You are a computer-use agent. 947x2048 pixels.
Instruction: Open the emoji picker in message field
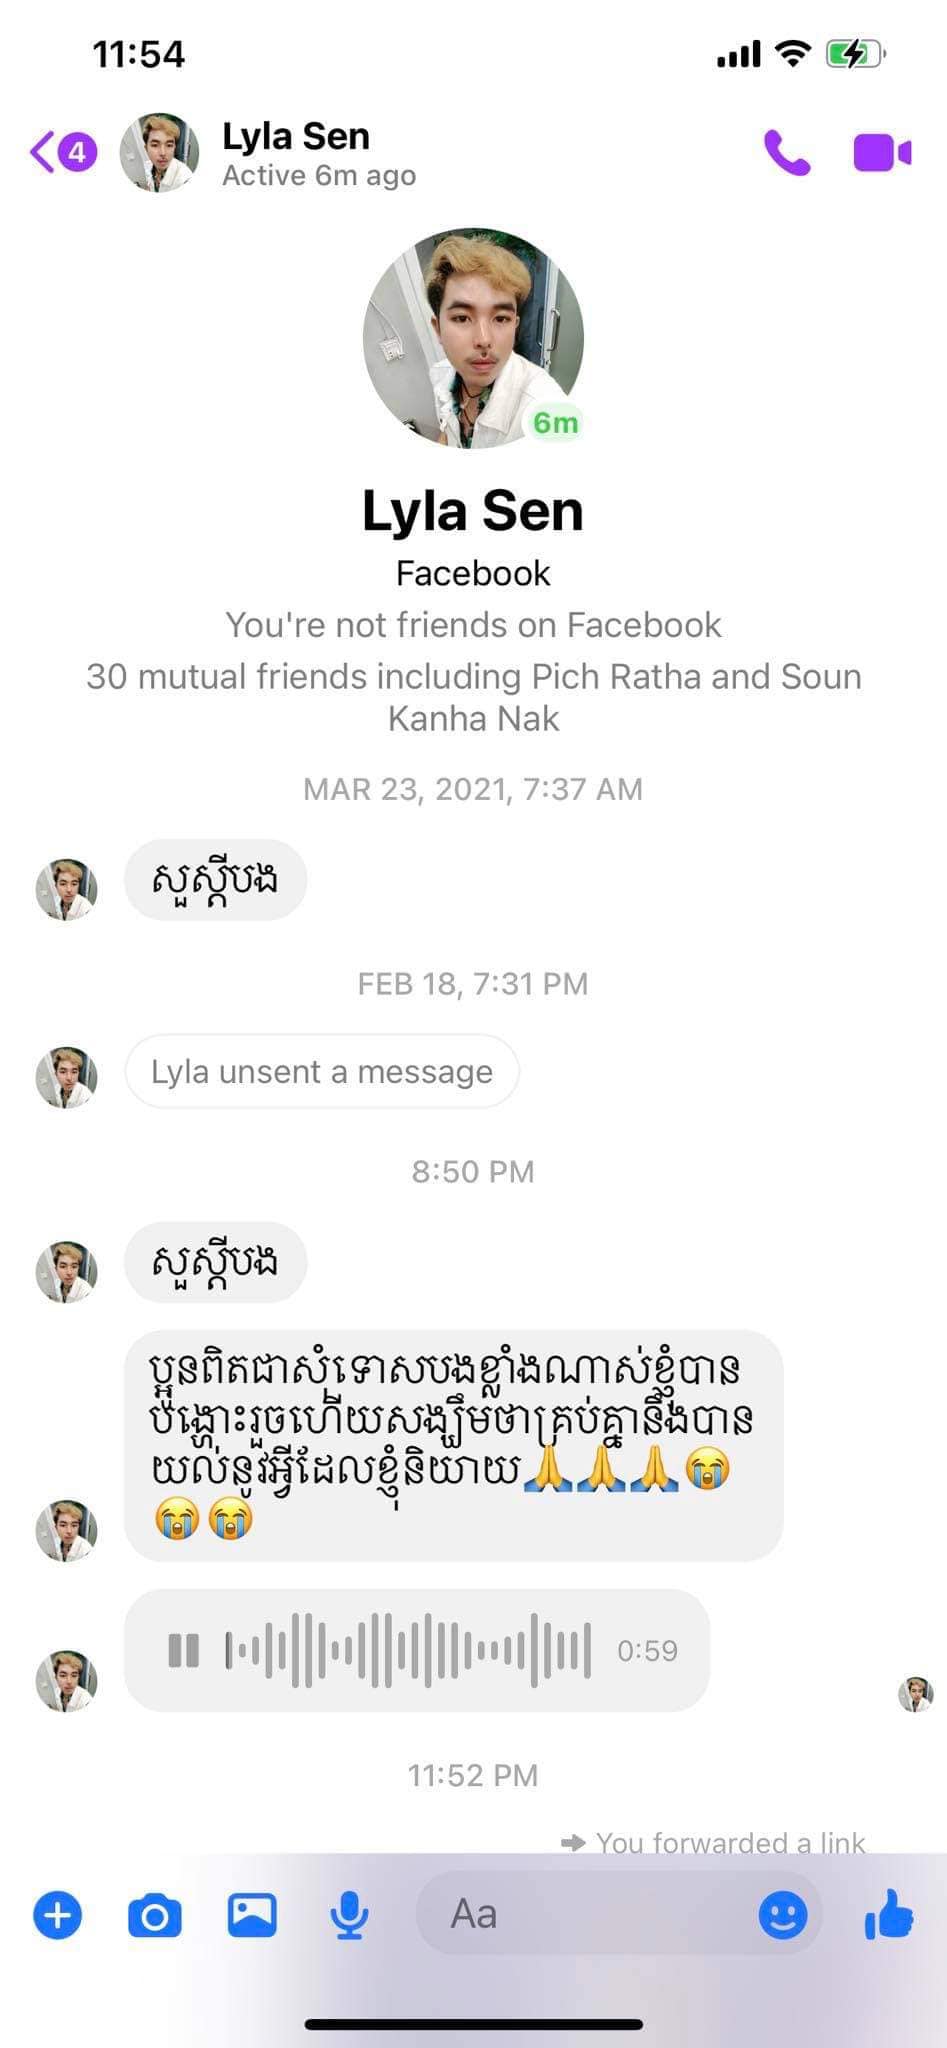click(782, 1915)
